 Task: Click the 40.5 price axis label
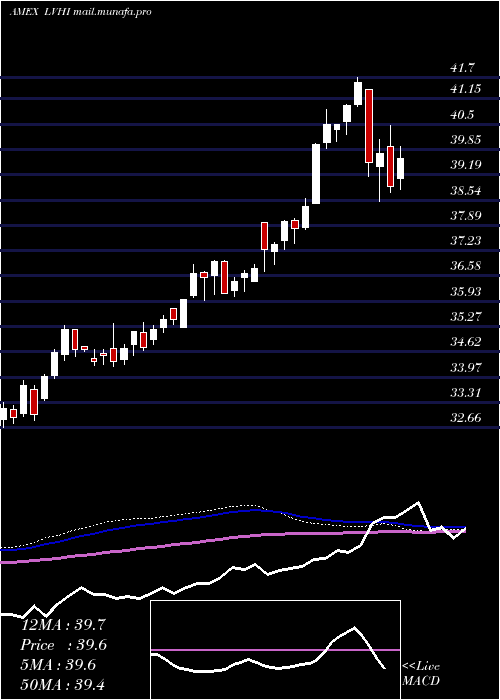[x=462, y=115]
